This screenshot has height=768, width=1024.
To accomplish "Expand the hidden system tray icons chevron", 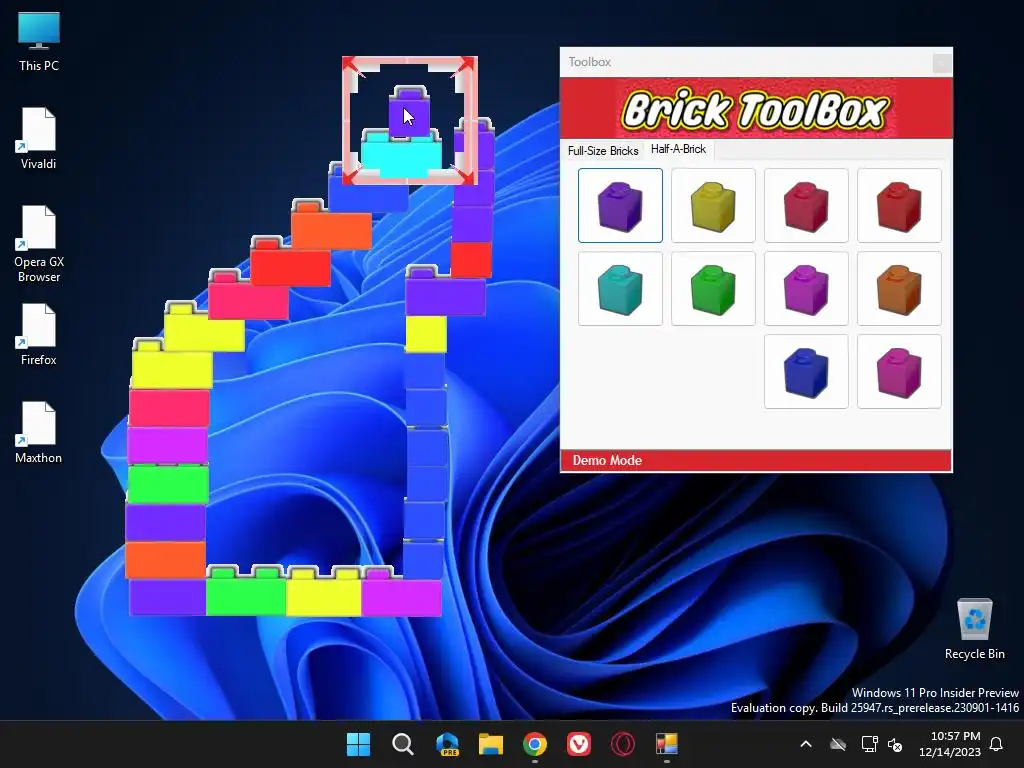I will tap(806, 744).
